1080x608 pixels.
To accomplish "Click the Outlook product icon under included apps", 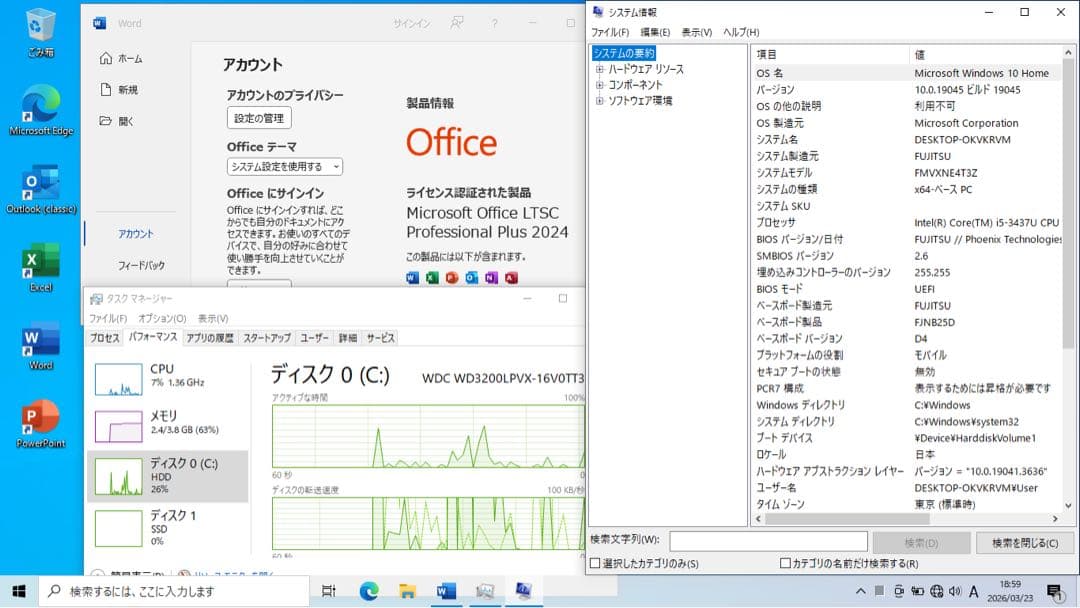I will point(472,278).
